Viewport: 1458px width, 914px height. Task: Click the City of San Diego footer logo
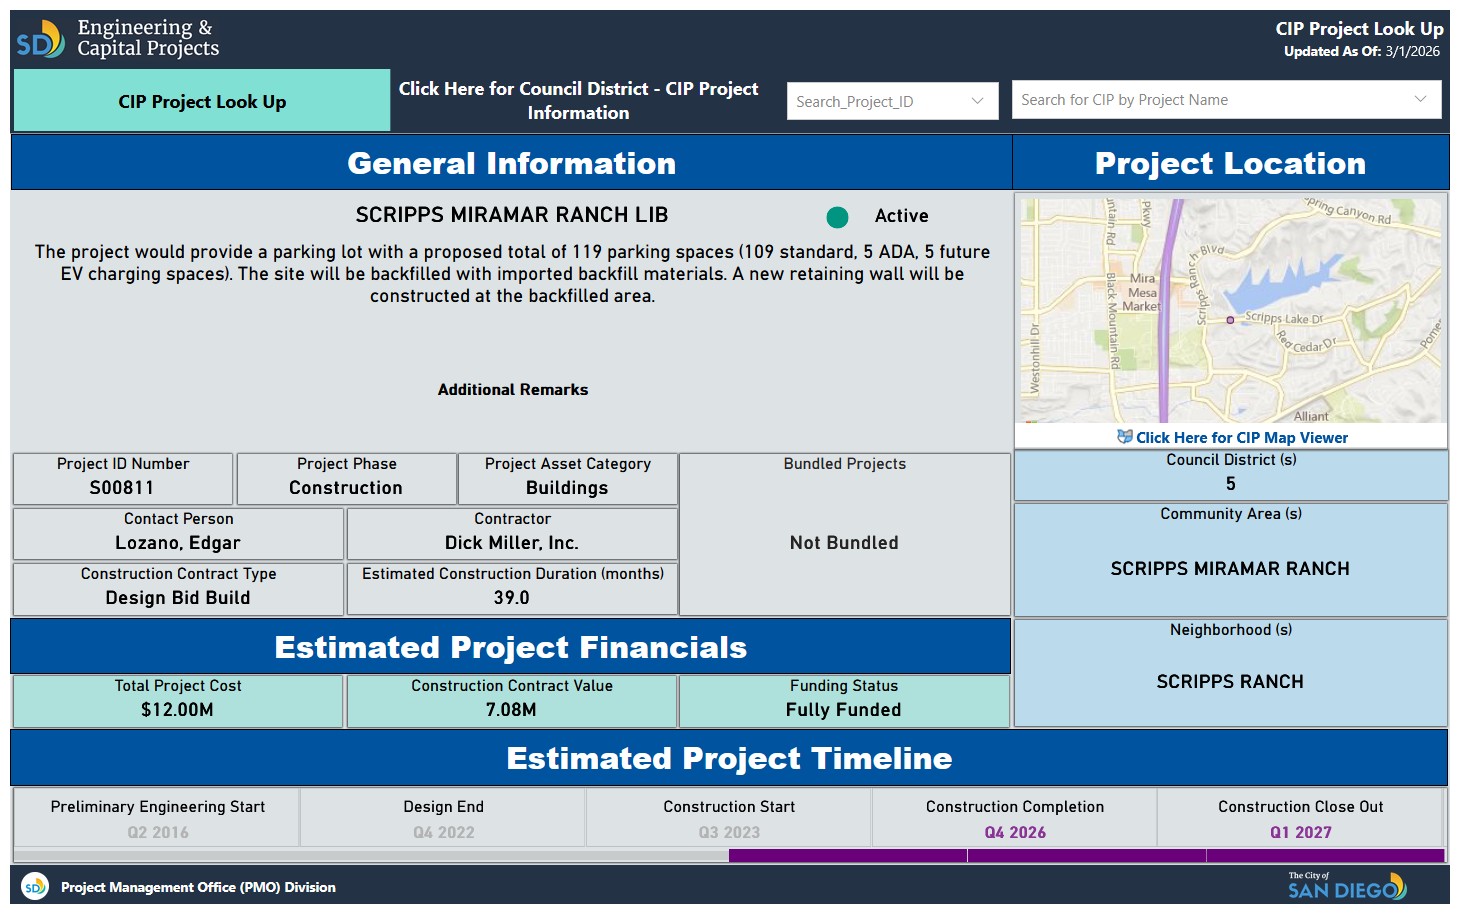tap(1346, 886)
